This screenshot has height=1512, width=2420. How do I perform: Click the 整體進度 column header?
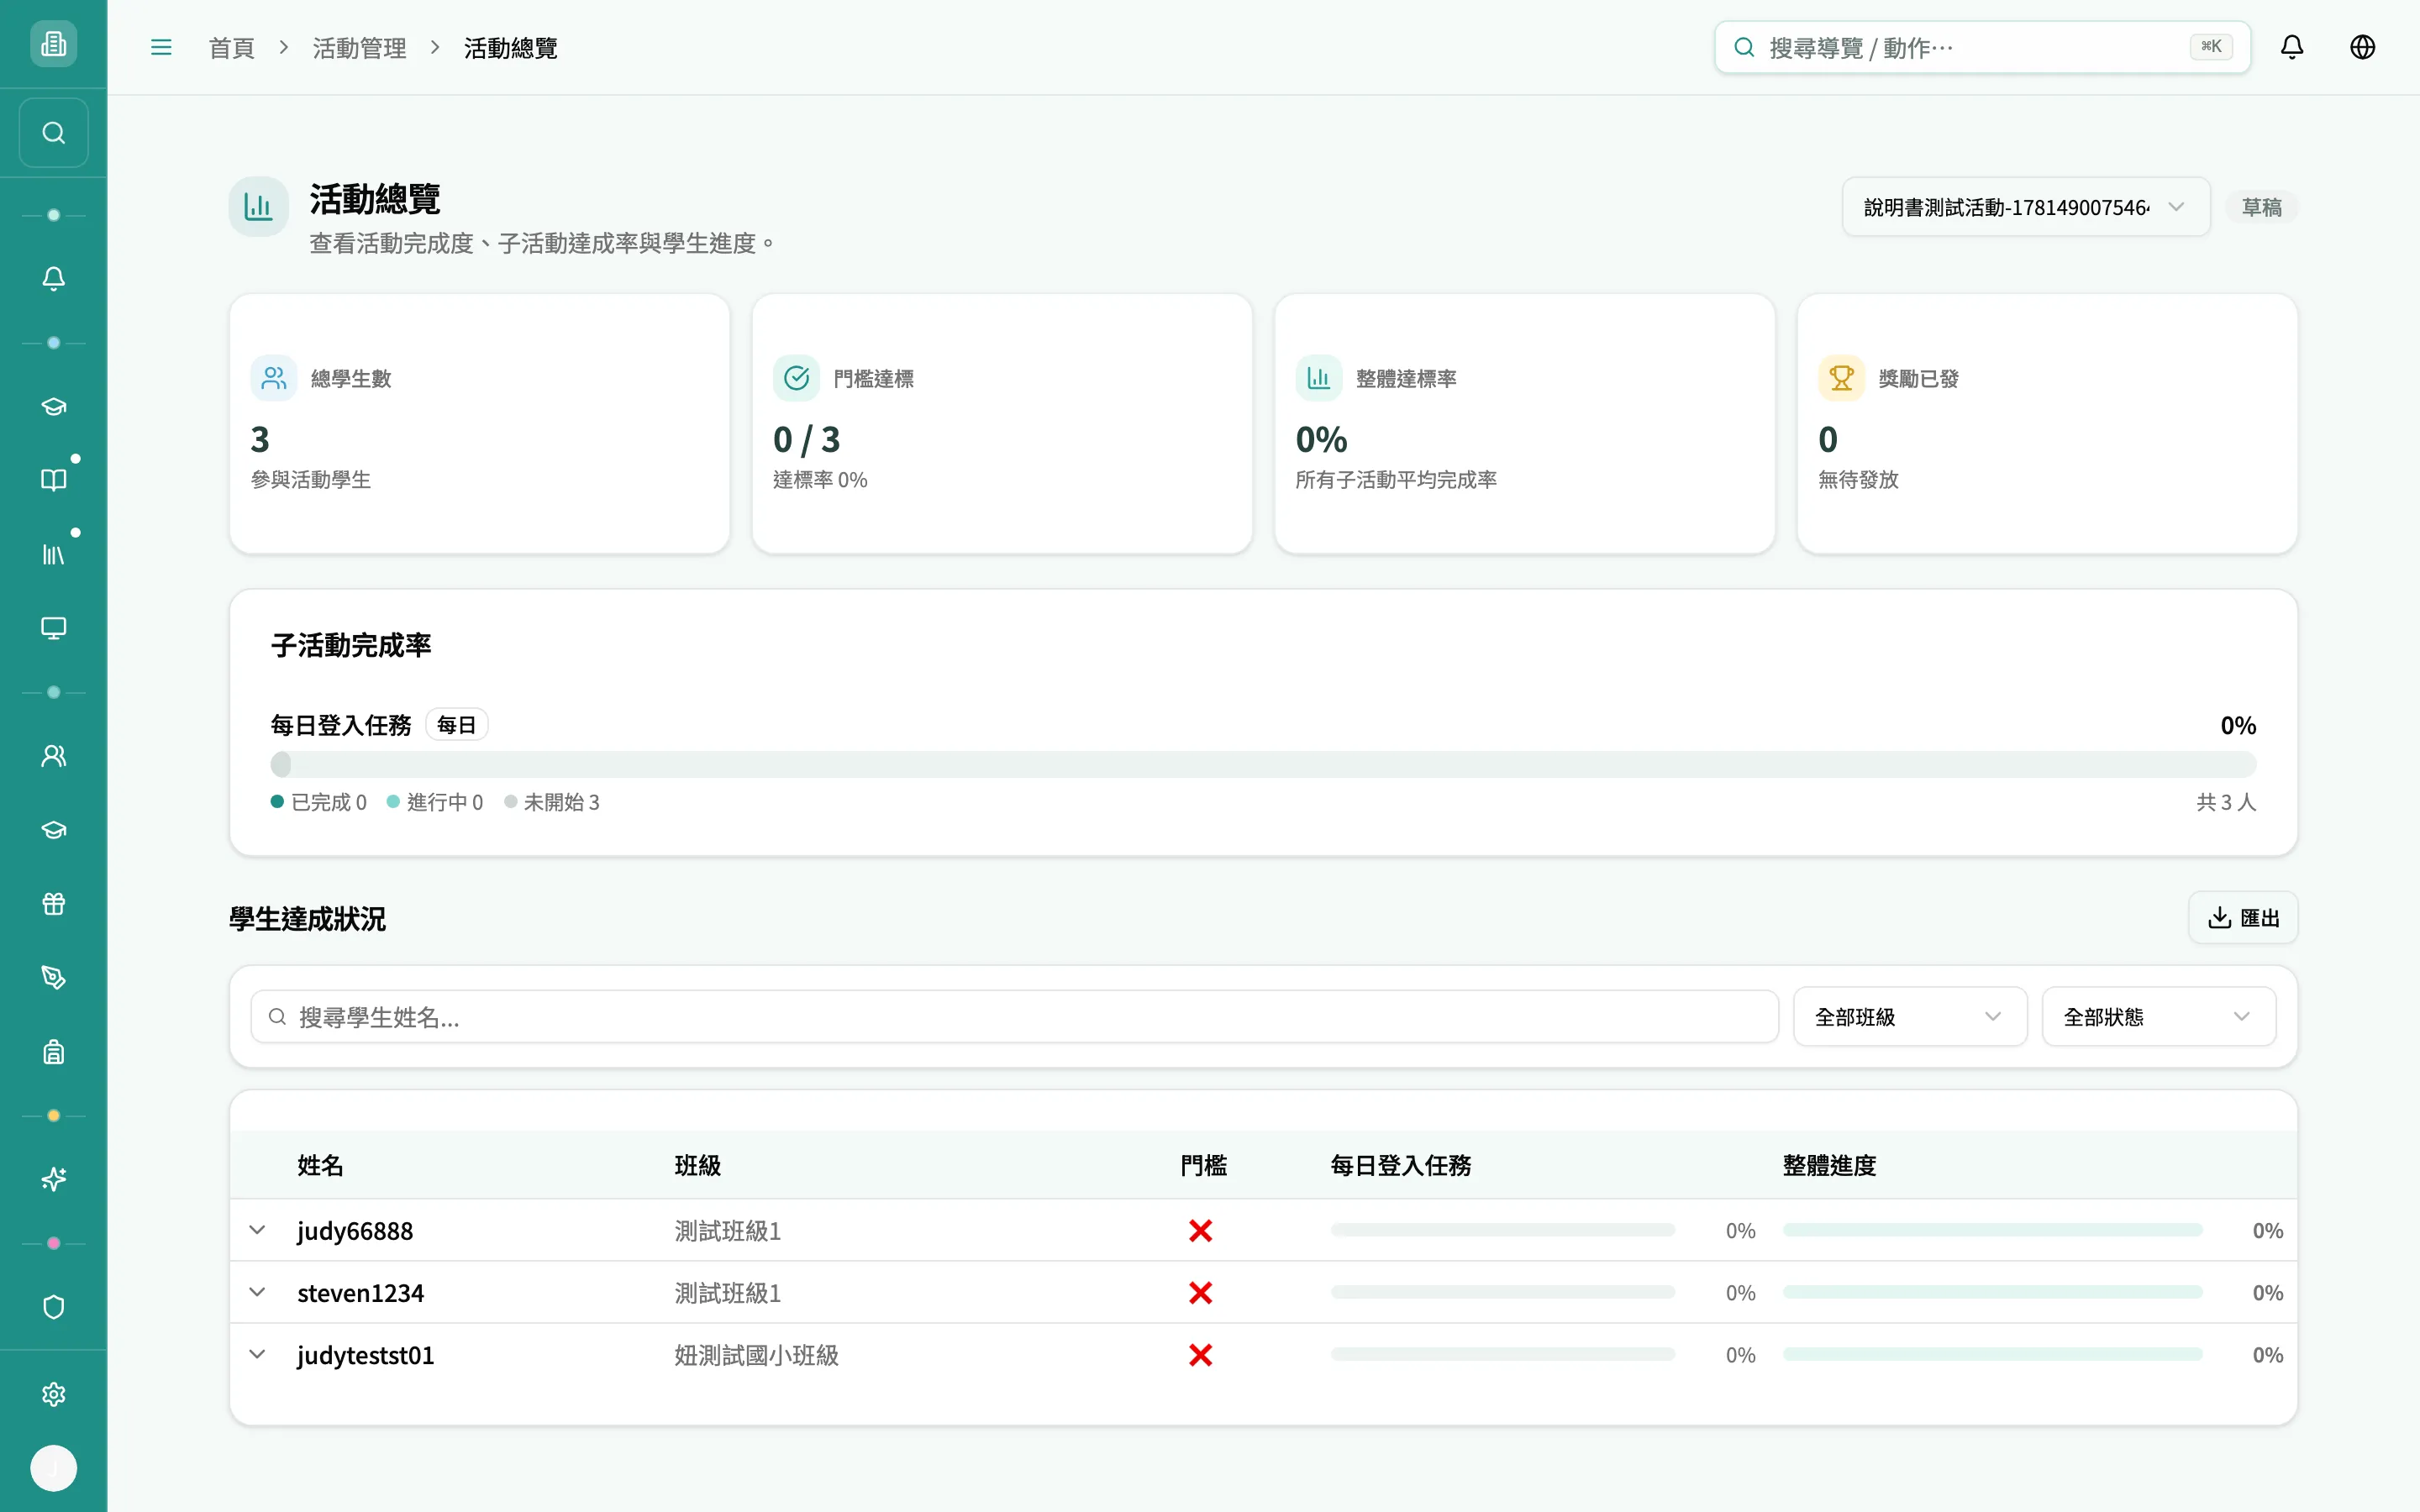[1830, 1165]
